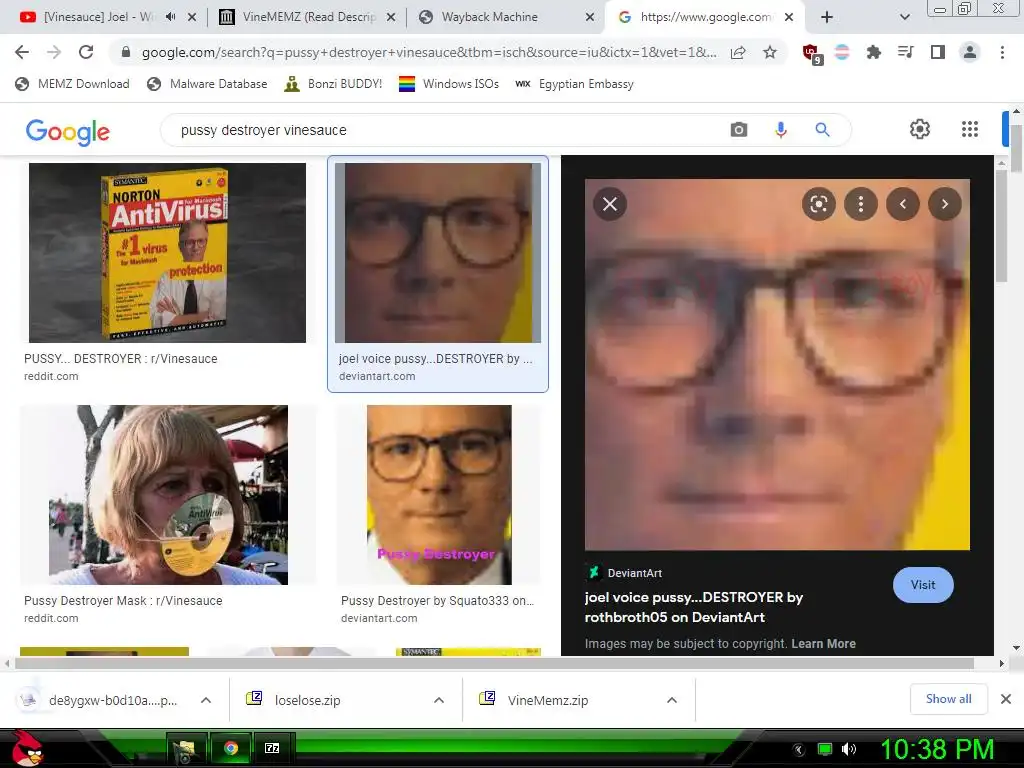Open the Norton AntiVirus box thumbnail

[167, 253]
